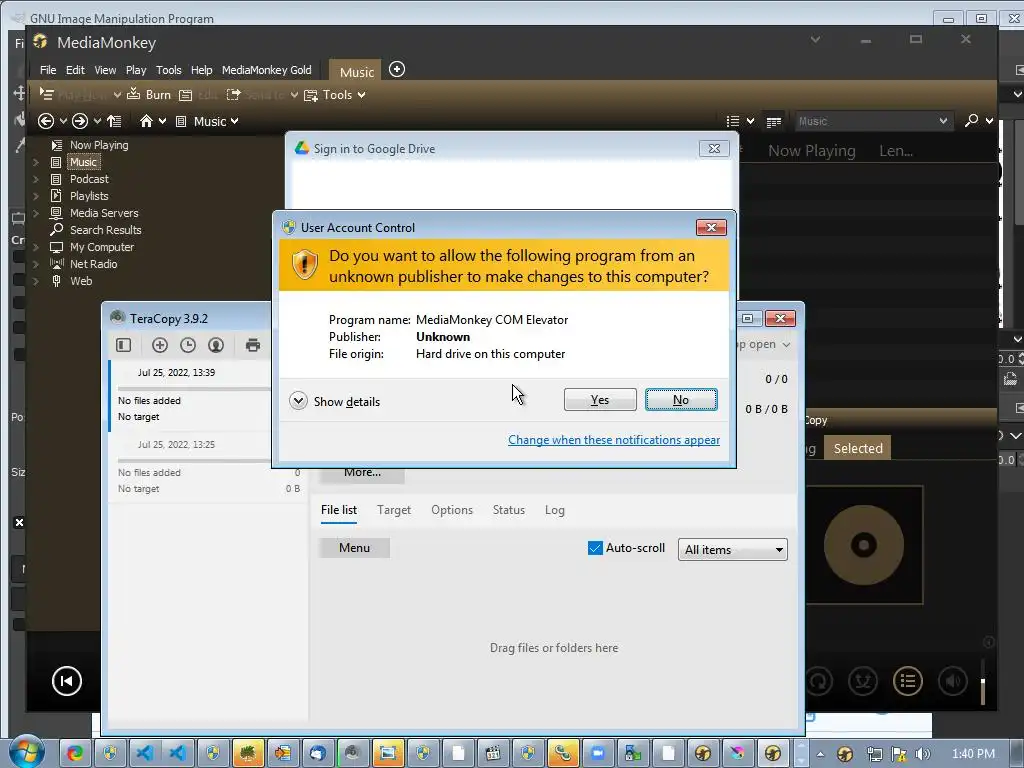This screenshot has height=768, width=1024.
Task: Click No in the User Account Control dialog
Action: point(681,400)
